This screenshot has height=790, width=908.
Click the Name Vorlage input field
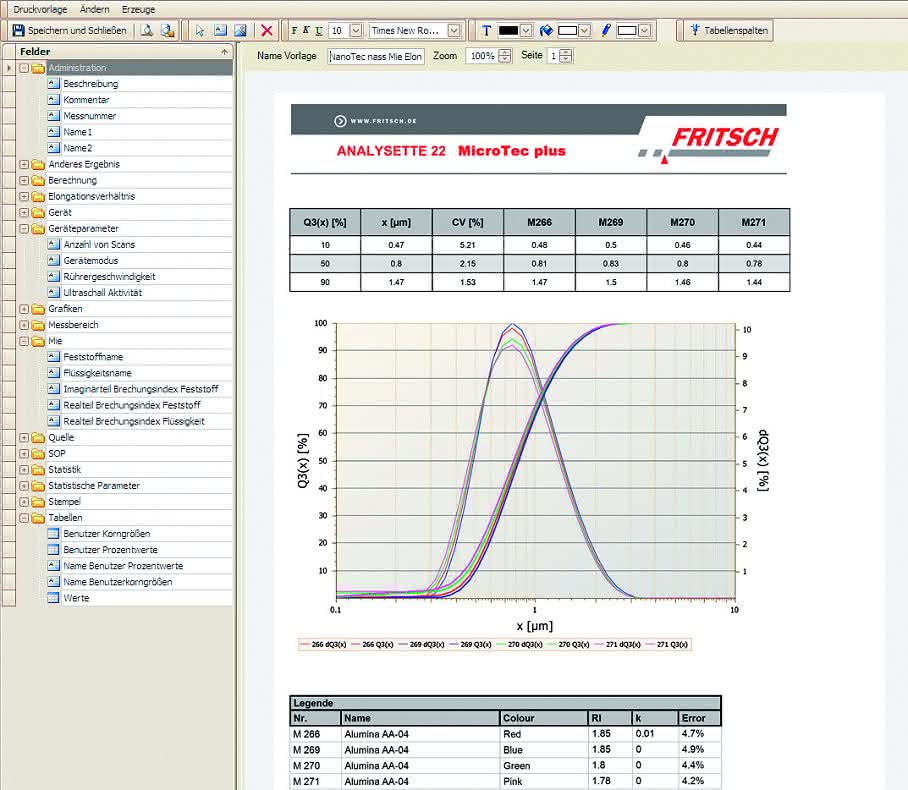click(x=376, y=56)
